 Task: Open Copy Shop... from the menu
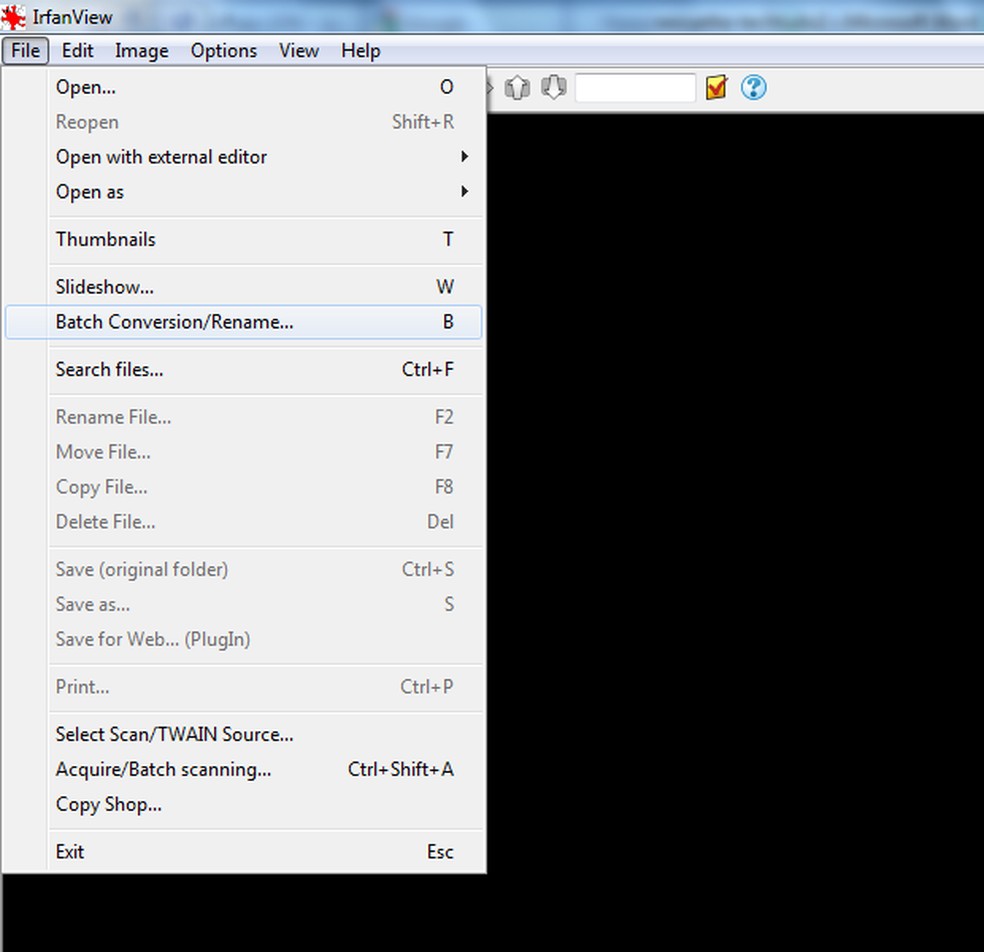[243, 805]
